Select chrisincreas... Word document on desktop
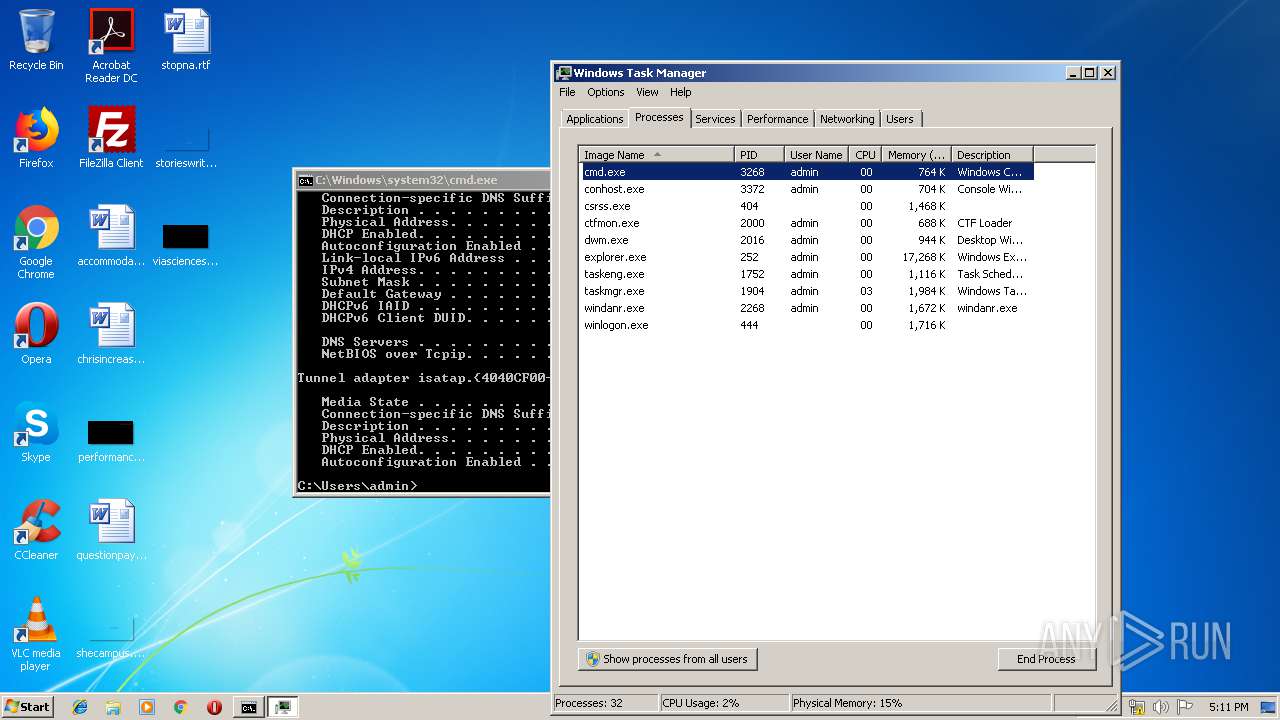The height and width of the screenshot is (720, 1280). coord(111,334)
